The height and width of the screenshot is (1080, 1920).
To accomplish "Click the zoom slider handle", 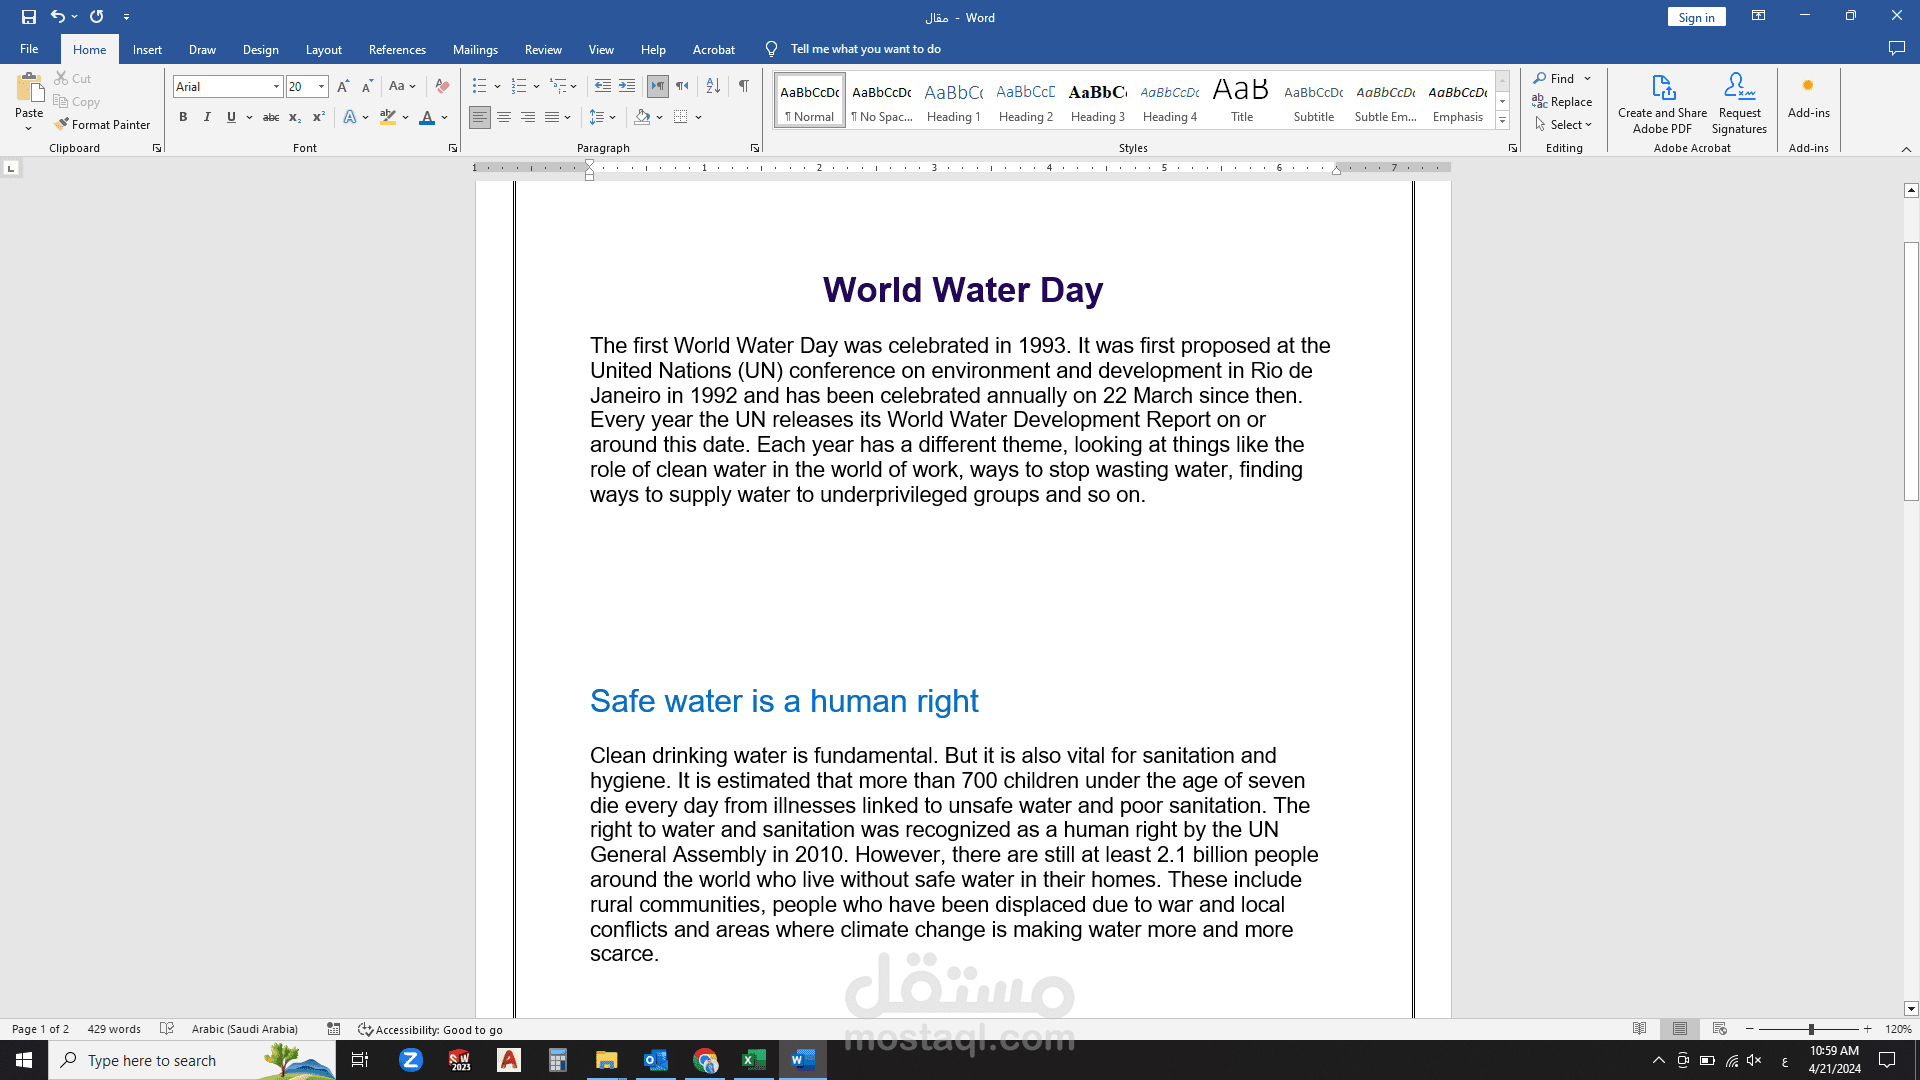I will tap(1811, 1029).
